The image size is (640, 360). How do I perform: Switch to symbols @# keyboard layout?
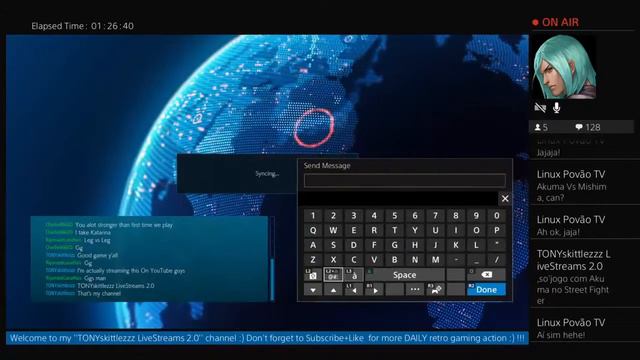pyautogui.click(x=333, y=275)
